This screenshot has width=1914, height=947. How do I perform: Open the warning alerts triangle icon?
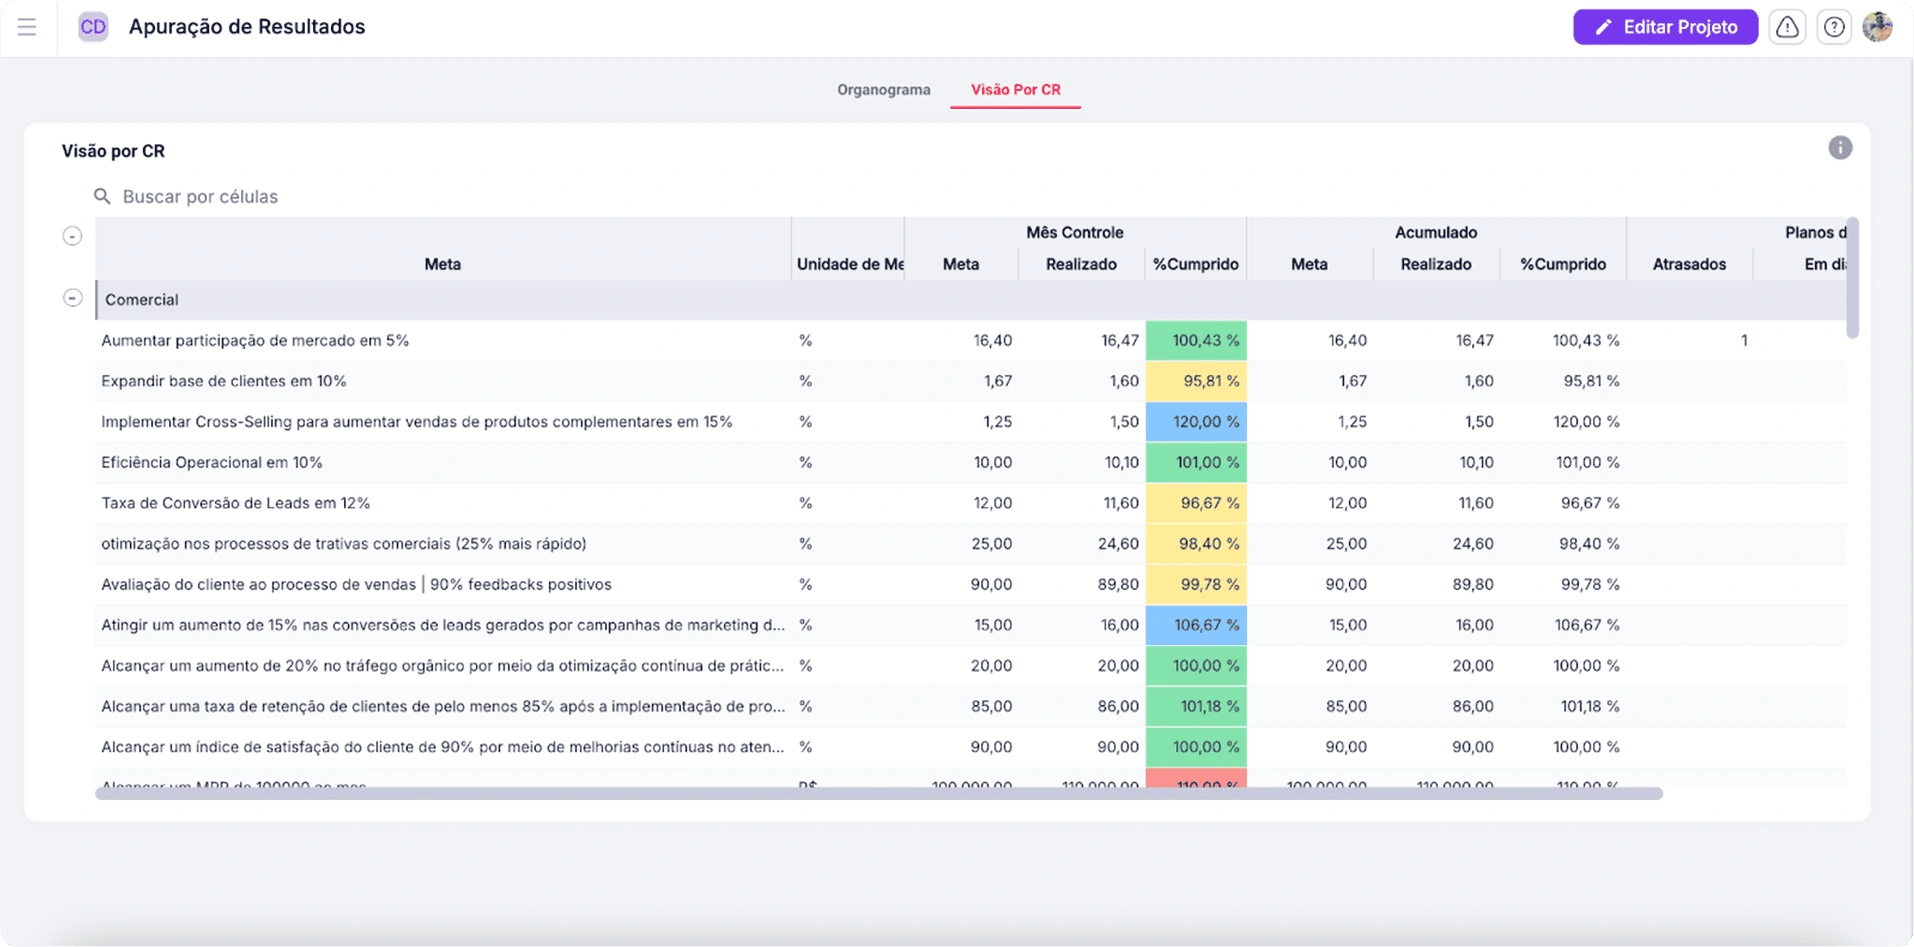click(x=1787, y=27)
